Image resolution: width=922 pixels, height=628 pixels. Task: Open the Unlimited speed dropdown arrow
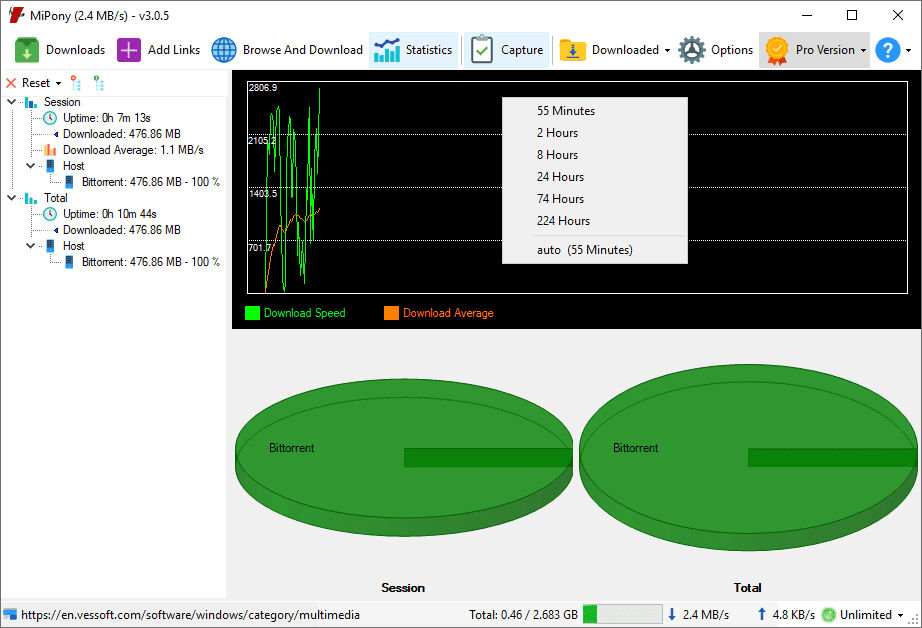(x=900, y=616)
